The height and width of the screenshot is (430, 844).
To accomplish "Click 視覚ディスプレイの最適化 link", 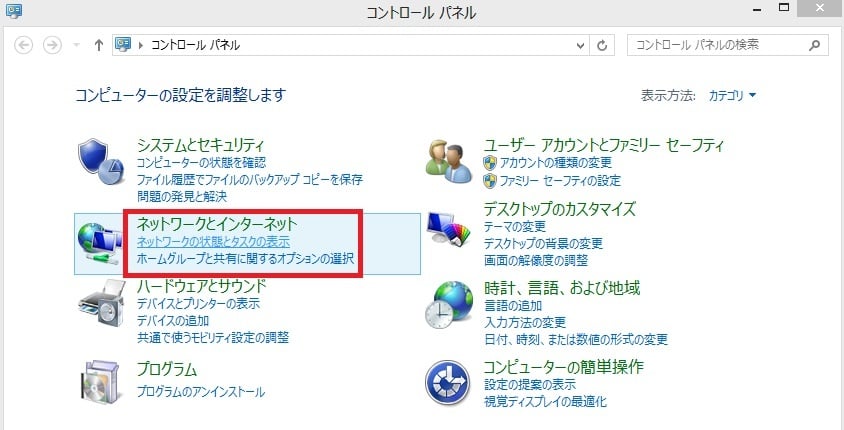I will (x=545, y=402).
